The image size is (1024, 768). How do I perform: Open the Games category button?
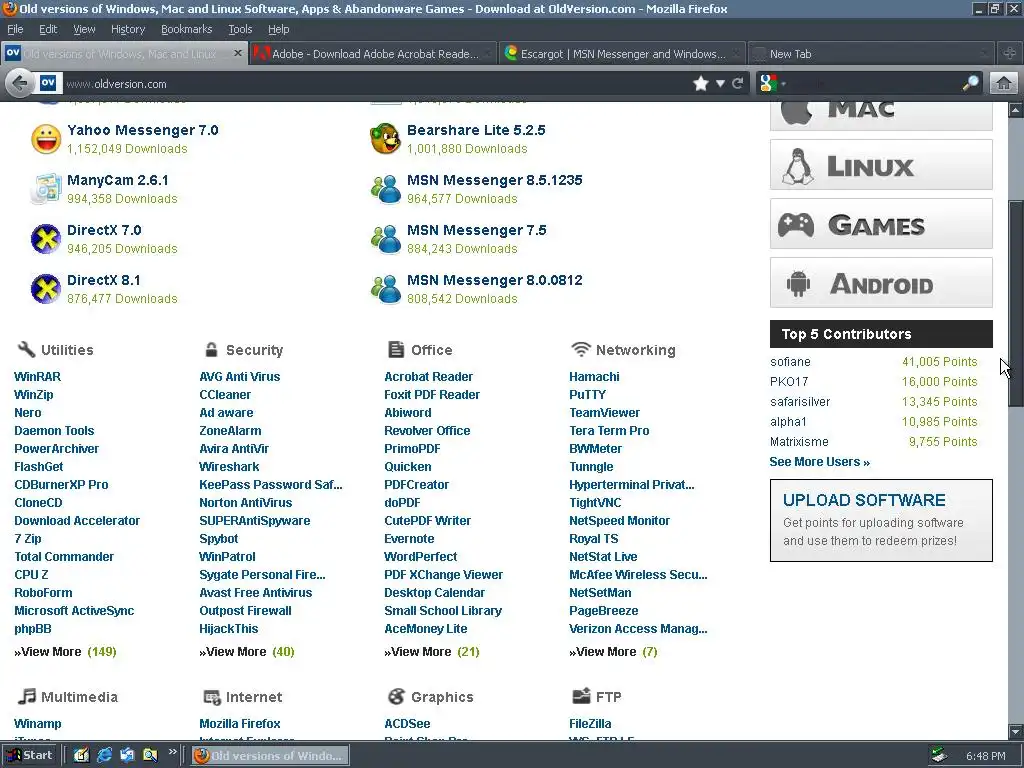(881, 224)
